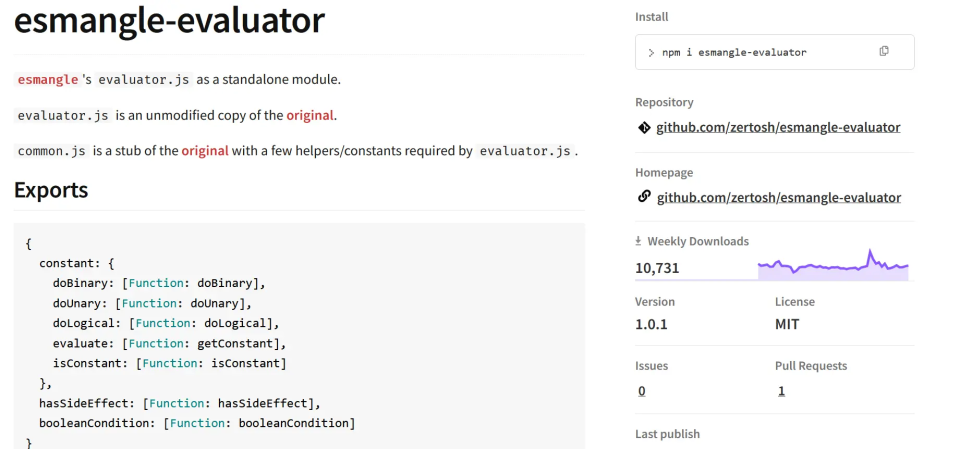960x449 pixels.
Task: Open the 'original' link in common.js line
Action: pyautogui.click(x=205, y=151)
